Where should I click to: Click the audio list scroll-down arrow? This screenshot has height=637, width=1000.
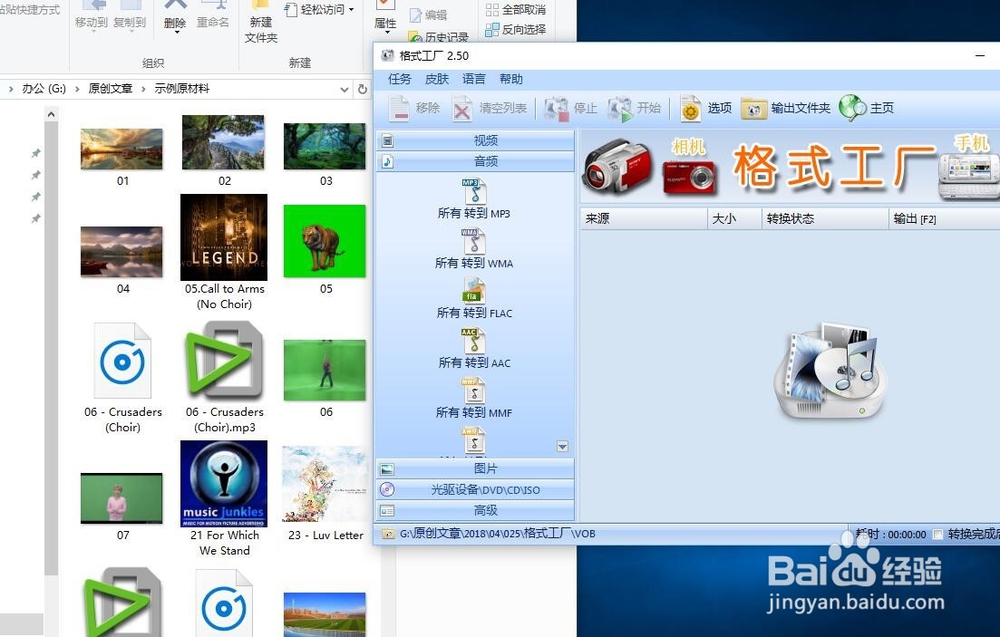pyautogui.click(x=562, y=446)
